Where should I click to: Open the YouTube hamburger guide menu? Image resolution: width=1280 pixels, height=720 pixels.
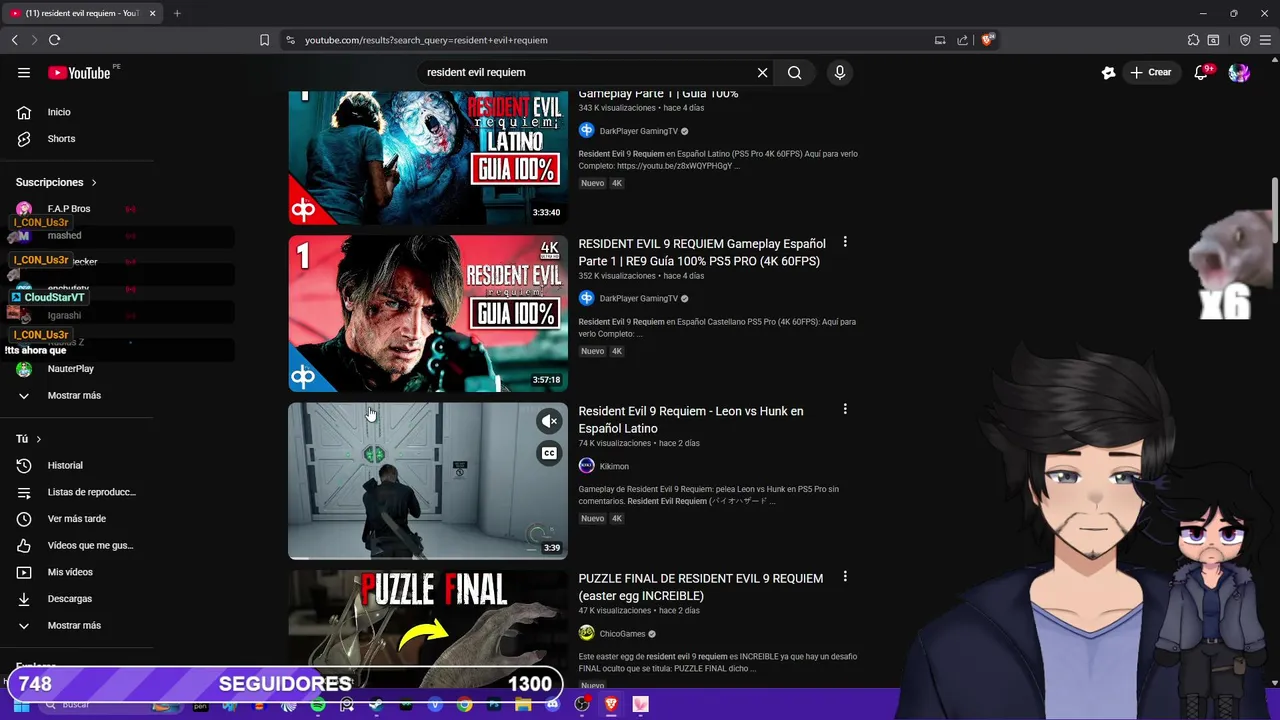click(24, 72)
